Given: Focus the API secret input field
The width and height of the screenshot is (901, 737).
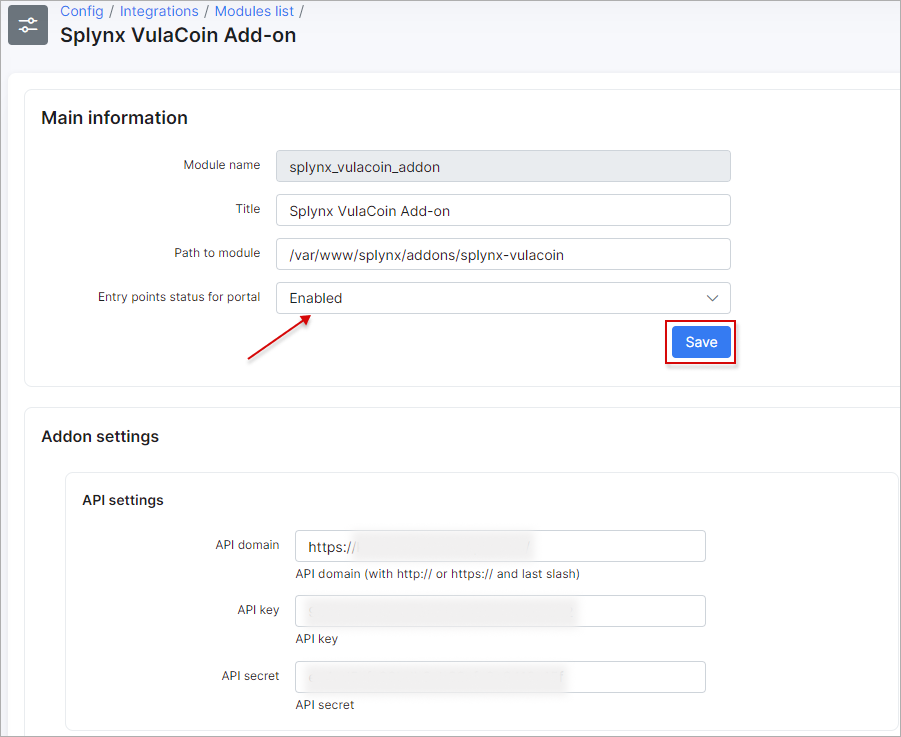Looking at the screenshot, I should click(x=500, y=677).
